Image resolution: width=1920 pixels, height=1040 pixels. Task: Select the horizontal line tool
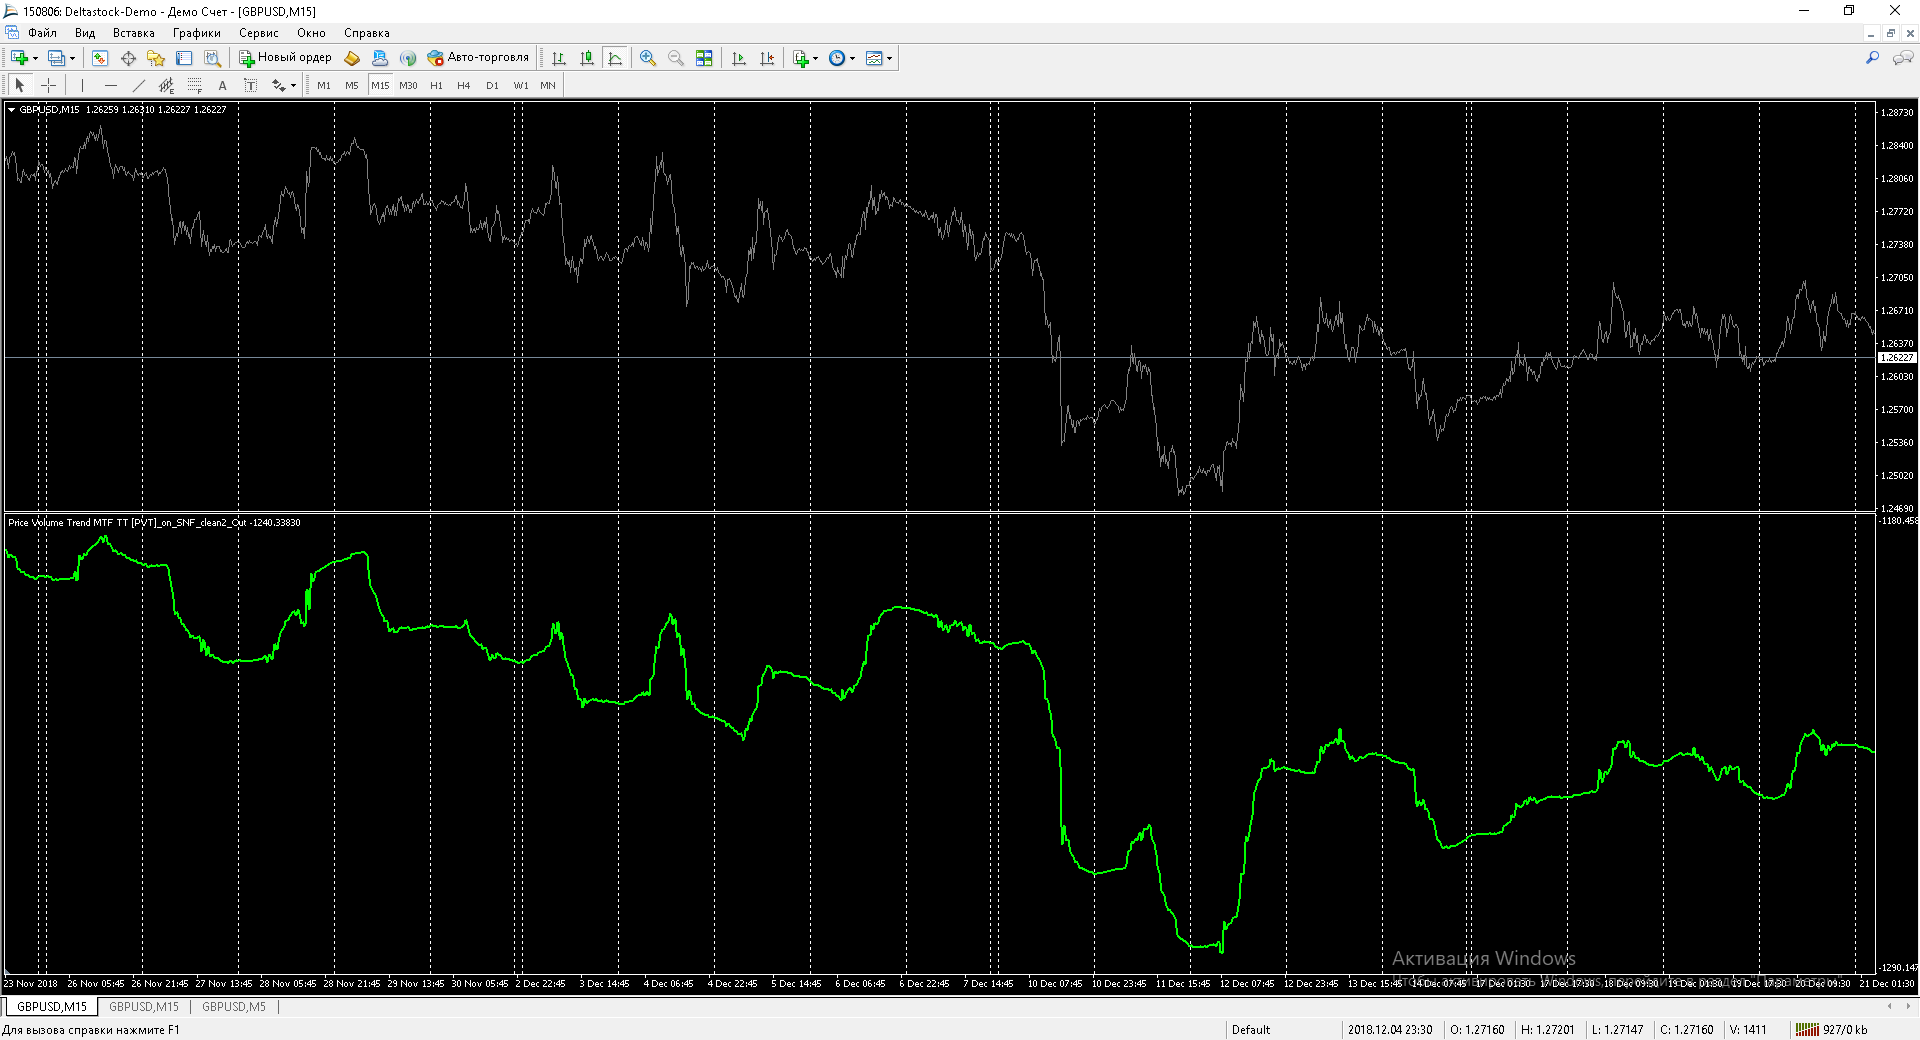[x=110, y=85]
